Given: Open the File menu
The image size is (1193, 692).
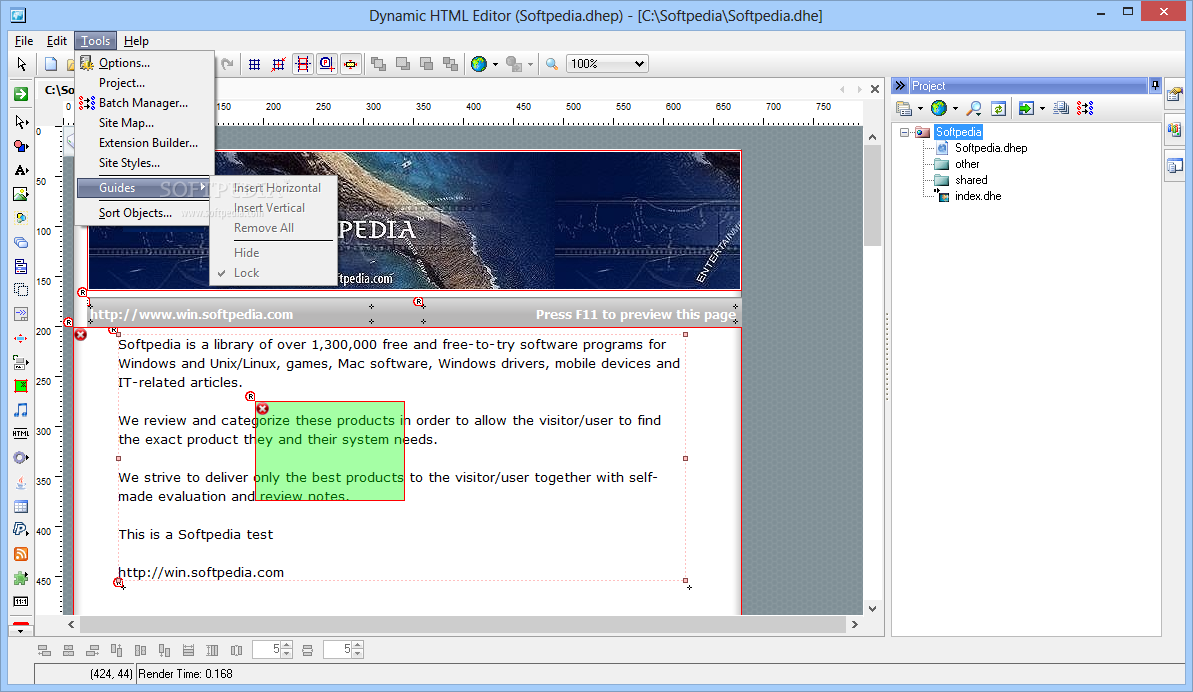Looking at the screenshot, I should [x=24, y=41].
